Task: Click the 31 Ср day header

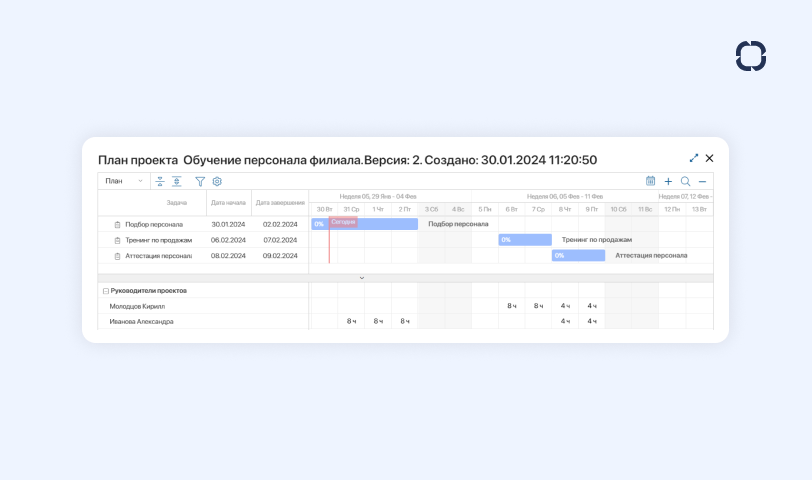Action: [x=351, y=210]
